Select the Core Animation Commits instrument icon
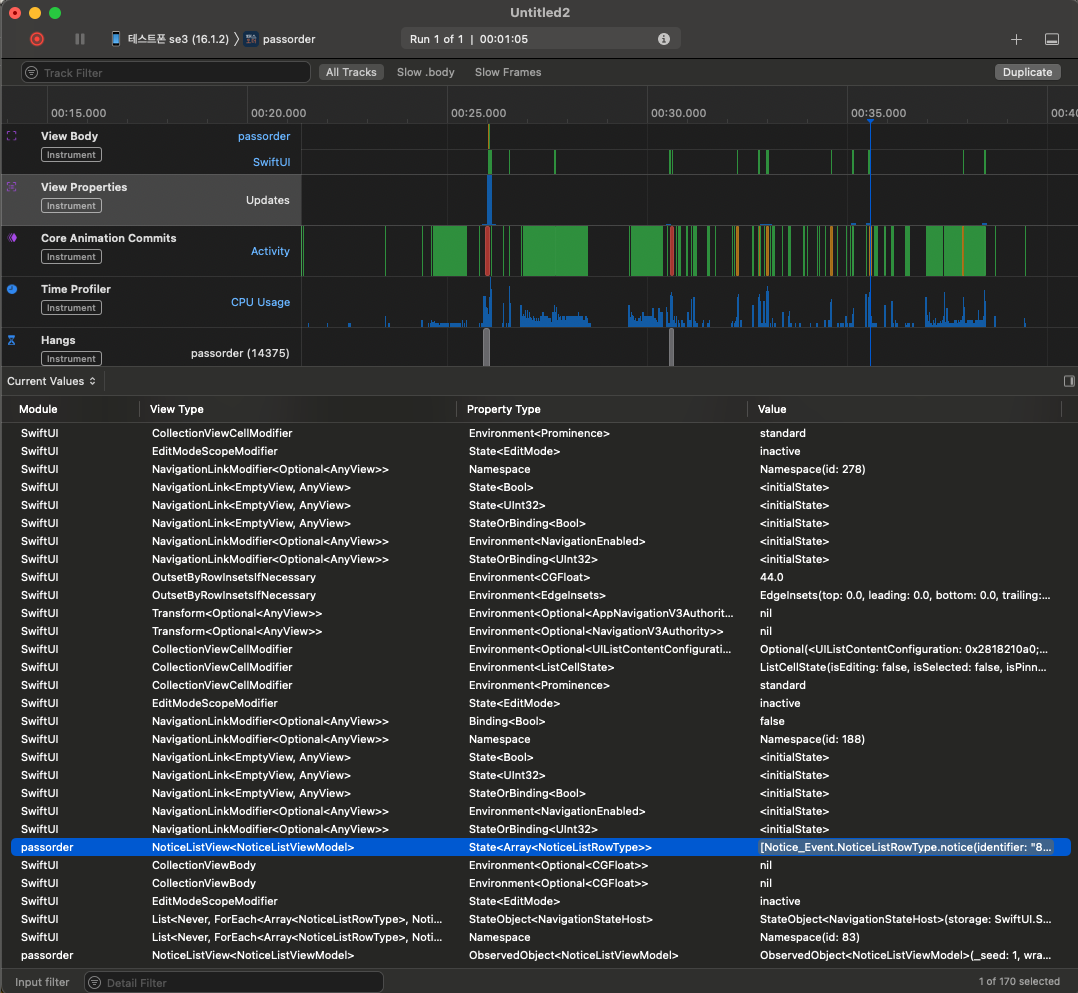 coord(12,238)
